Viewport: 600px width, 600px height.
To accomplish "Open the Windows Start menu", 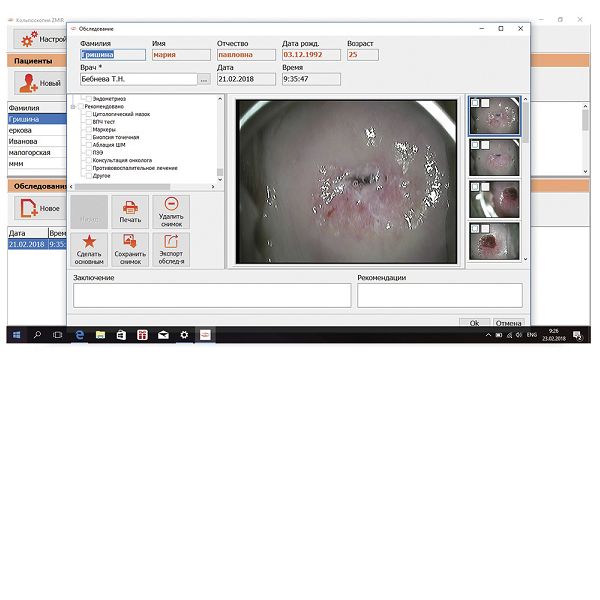I will [16, 335].
